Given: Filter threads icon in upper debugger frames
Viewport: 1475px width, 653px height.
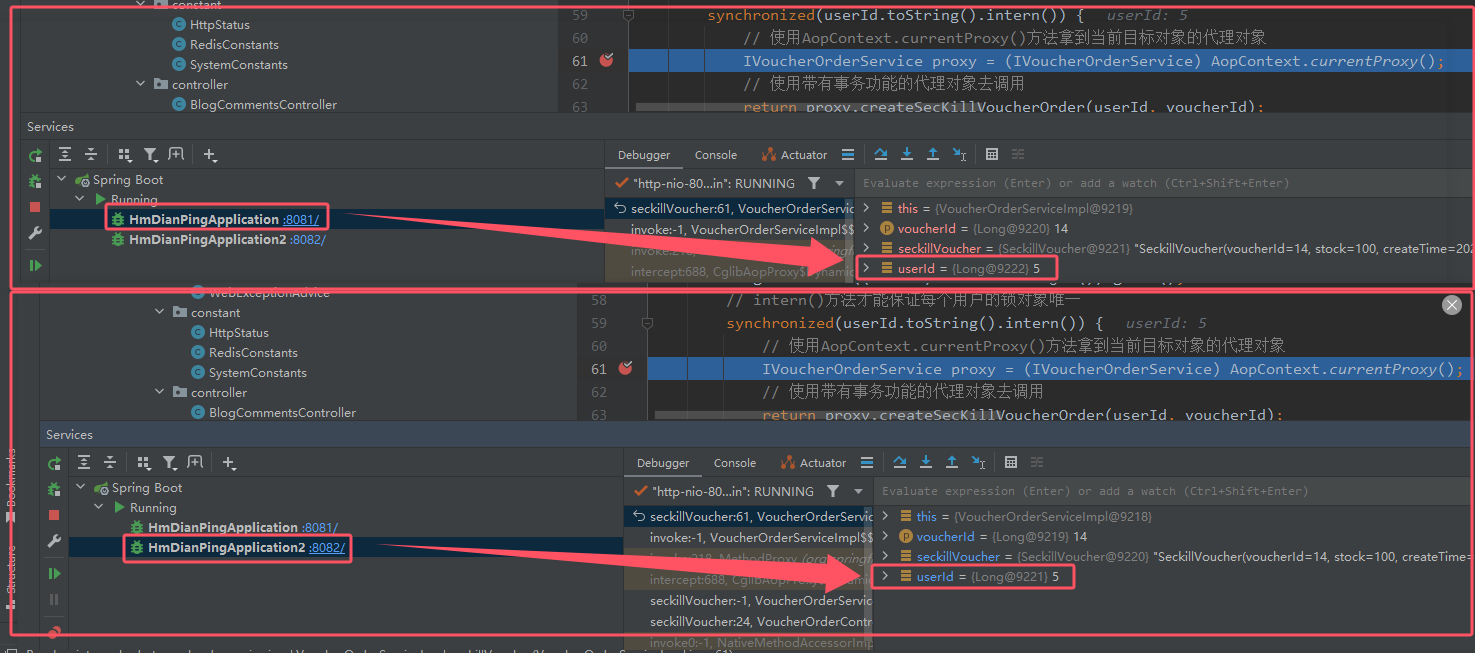Looking at the screenshot, I should pyautogui.click(x=814, y=183).
